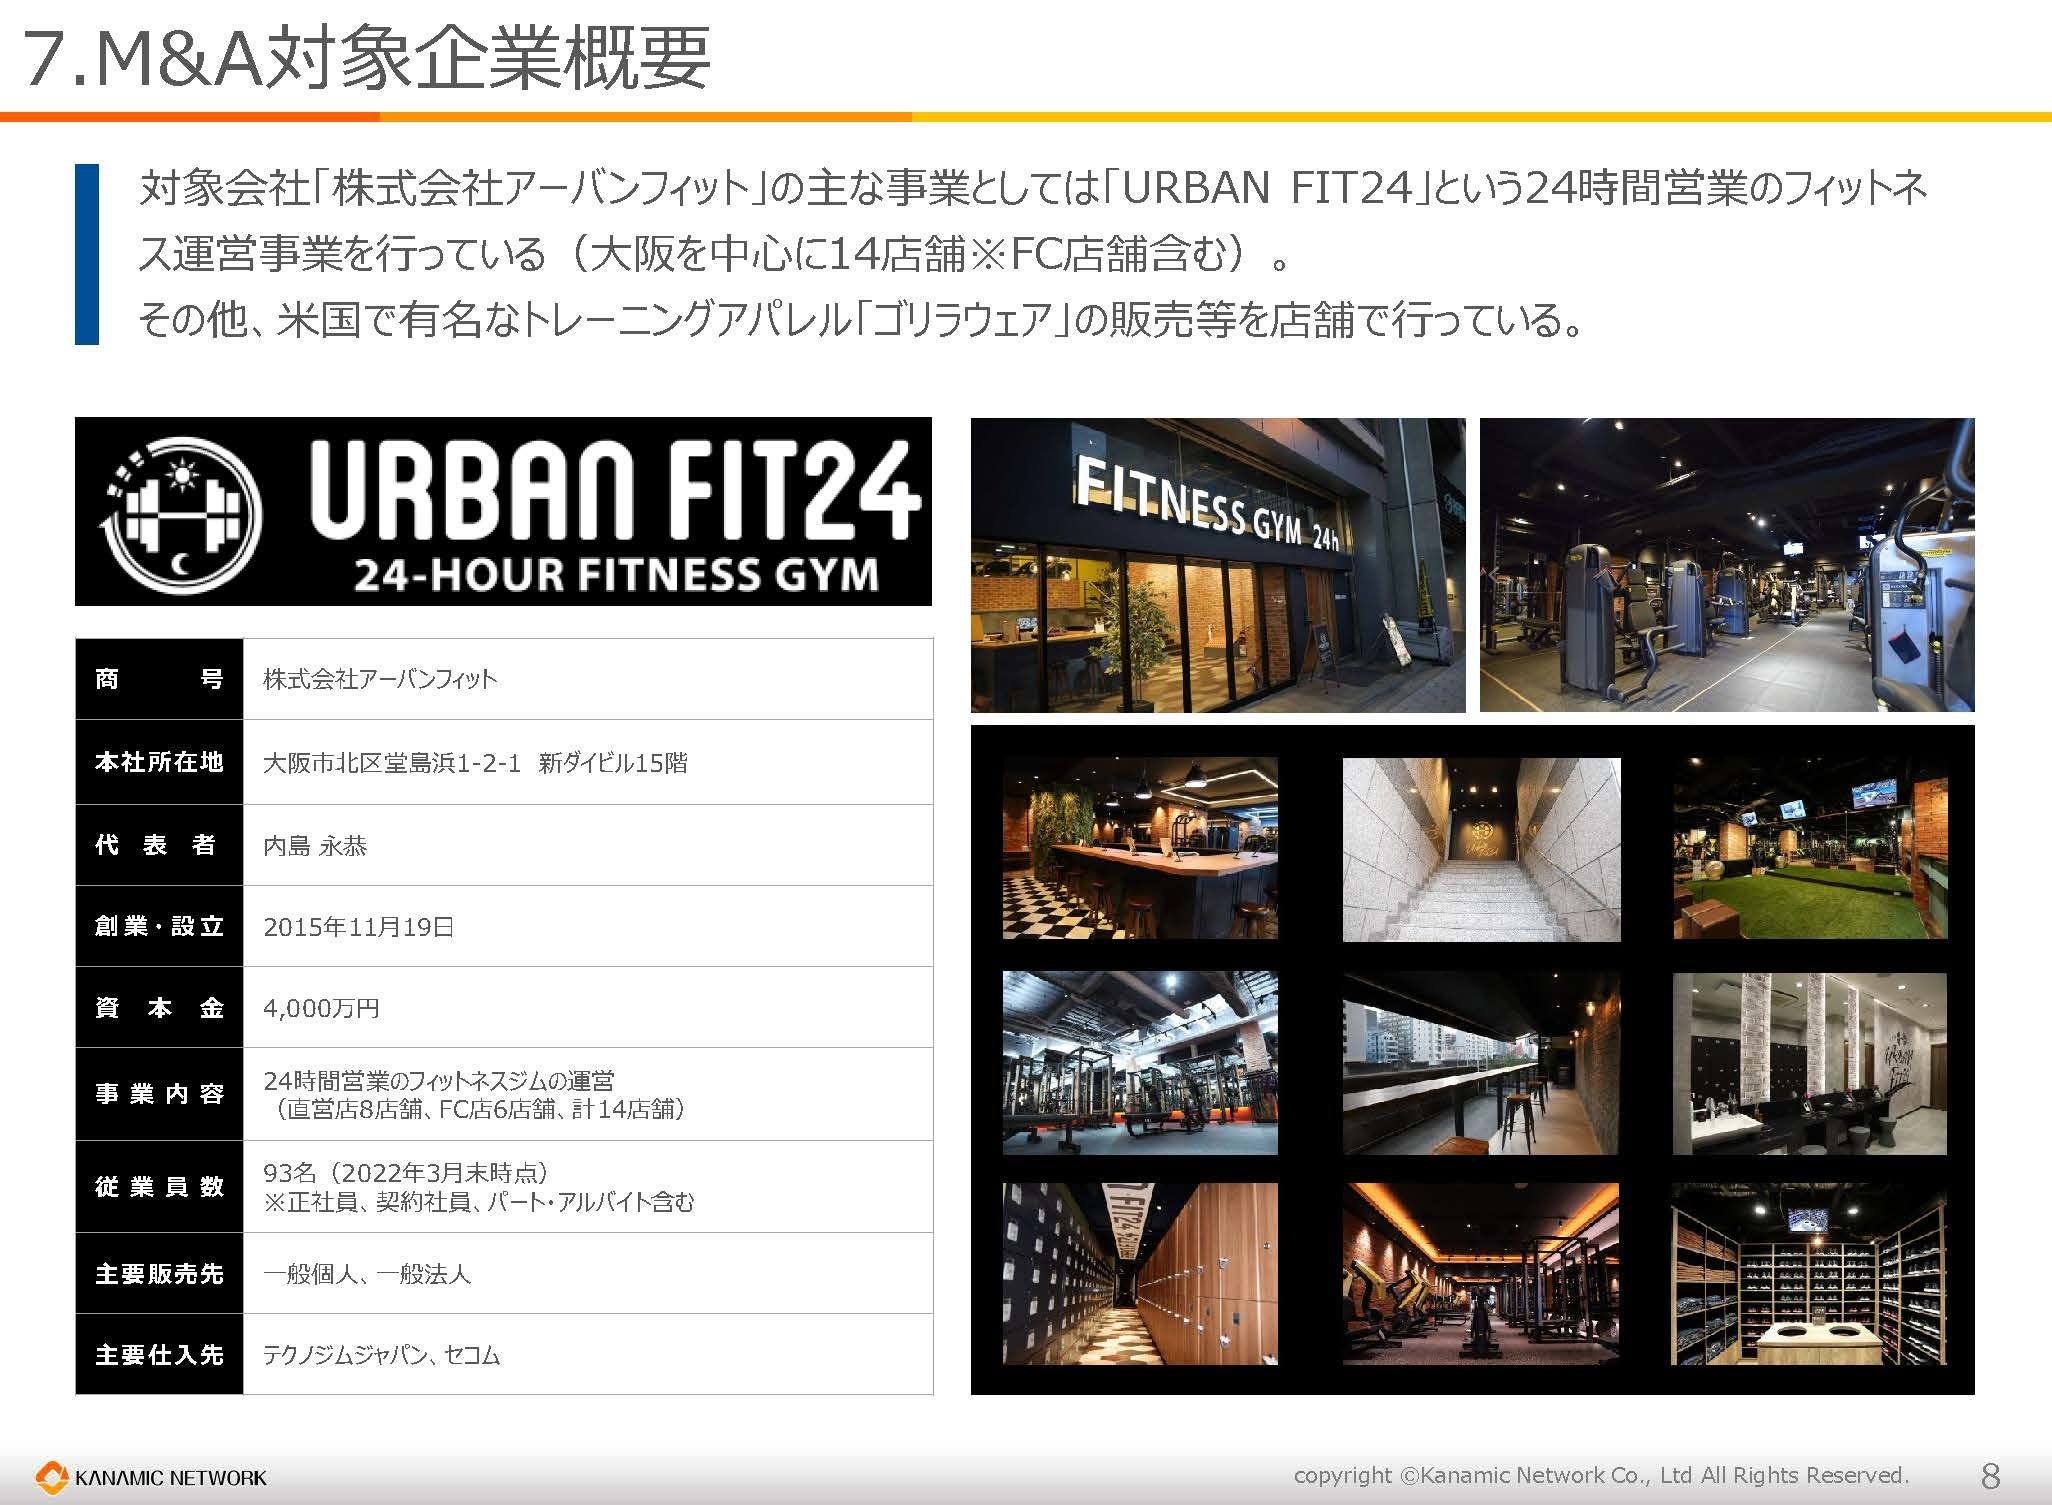This screenshot has height=1505, width=2052.
Task: Select the 主要仕入先 row label
Action: 159,1355
